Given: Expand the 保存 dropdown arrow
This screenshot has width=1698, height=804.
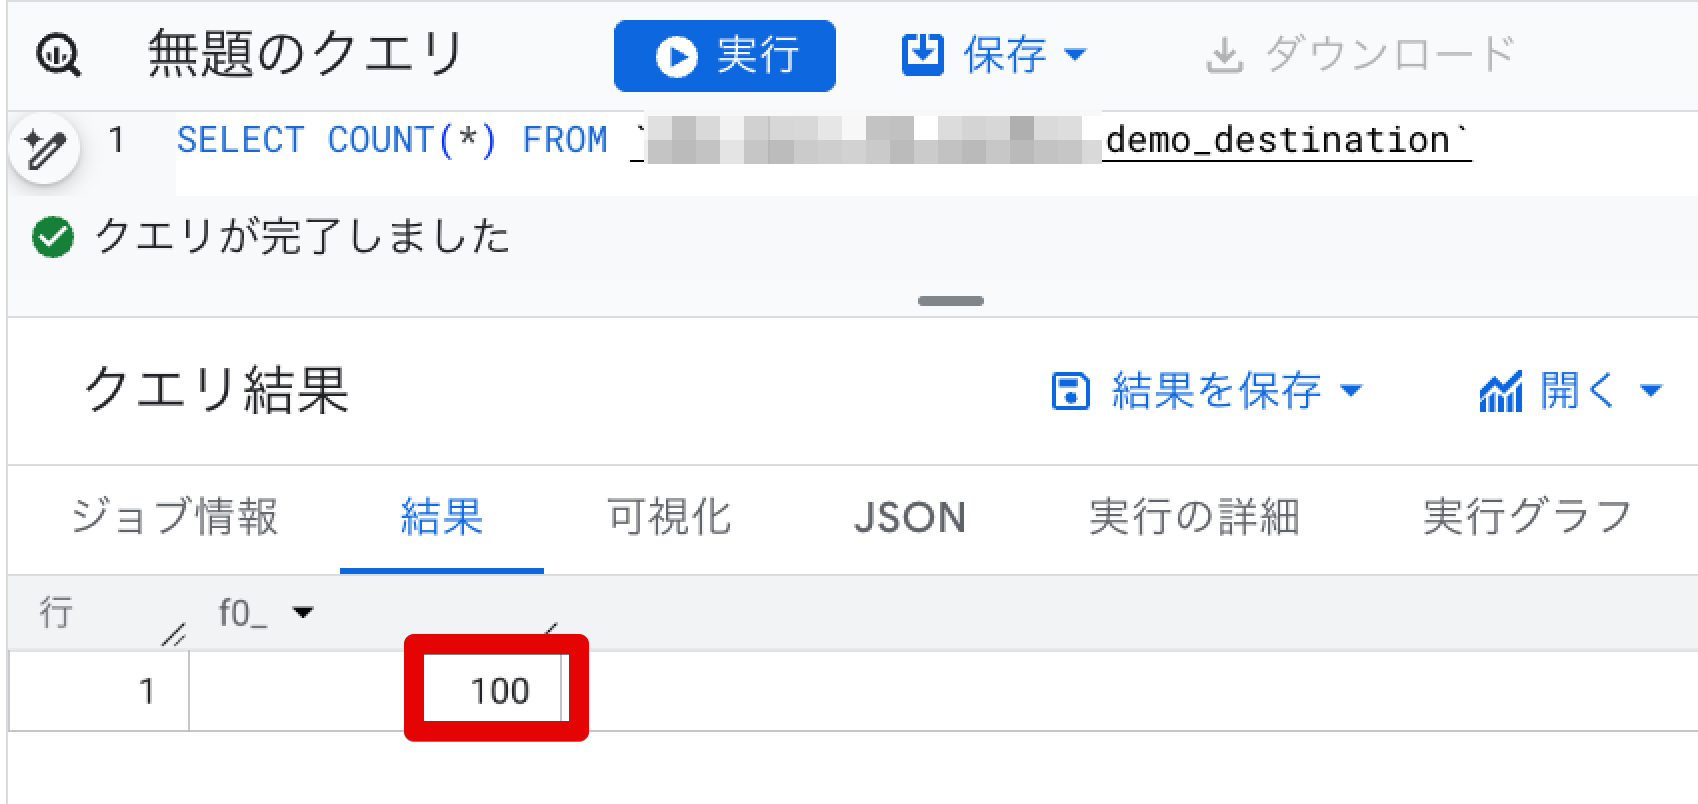Looking at the screenshot, I should tap(1075, 55).
